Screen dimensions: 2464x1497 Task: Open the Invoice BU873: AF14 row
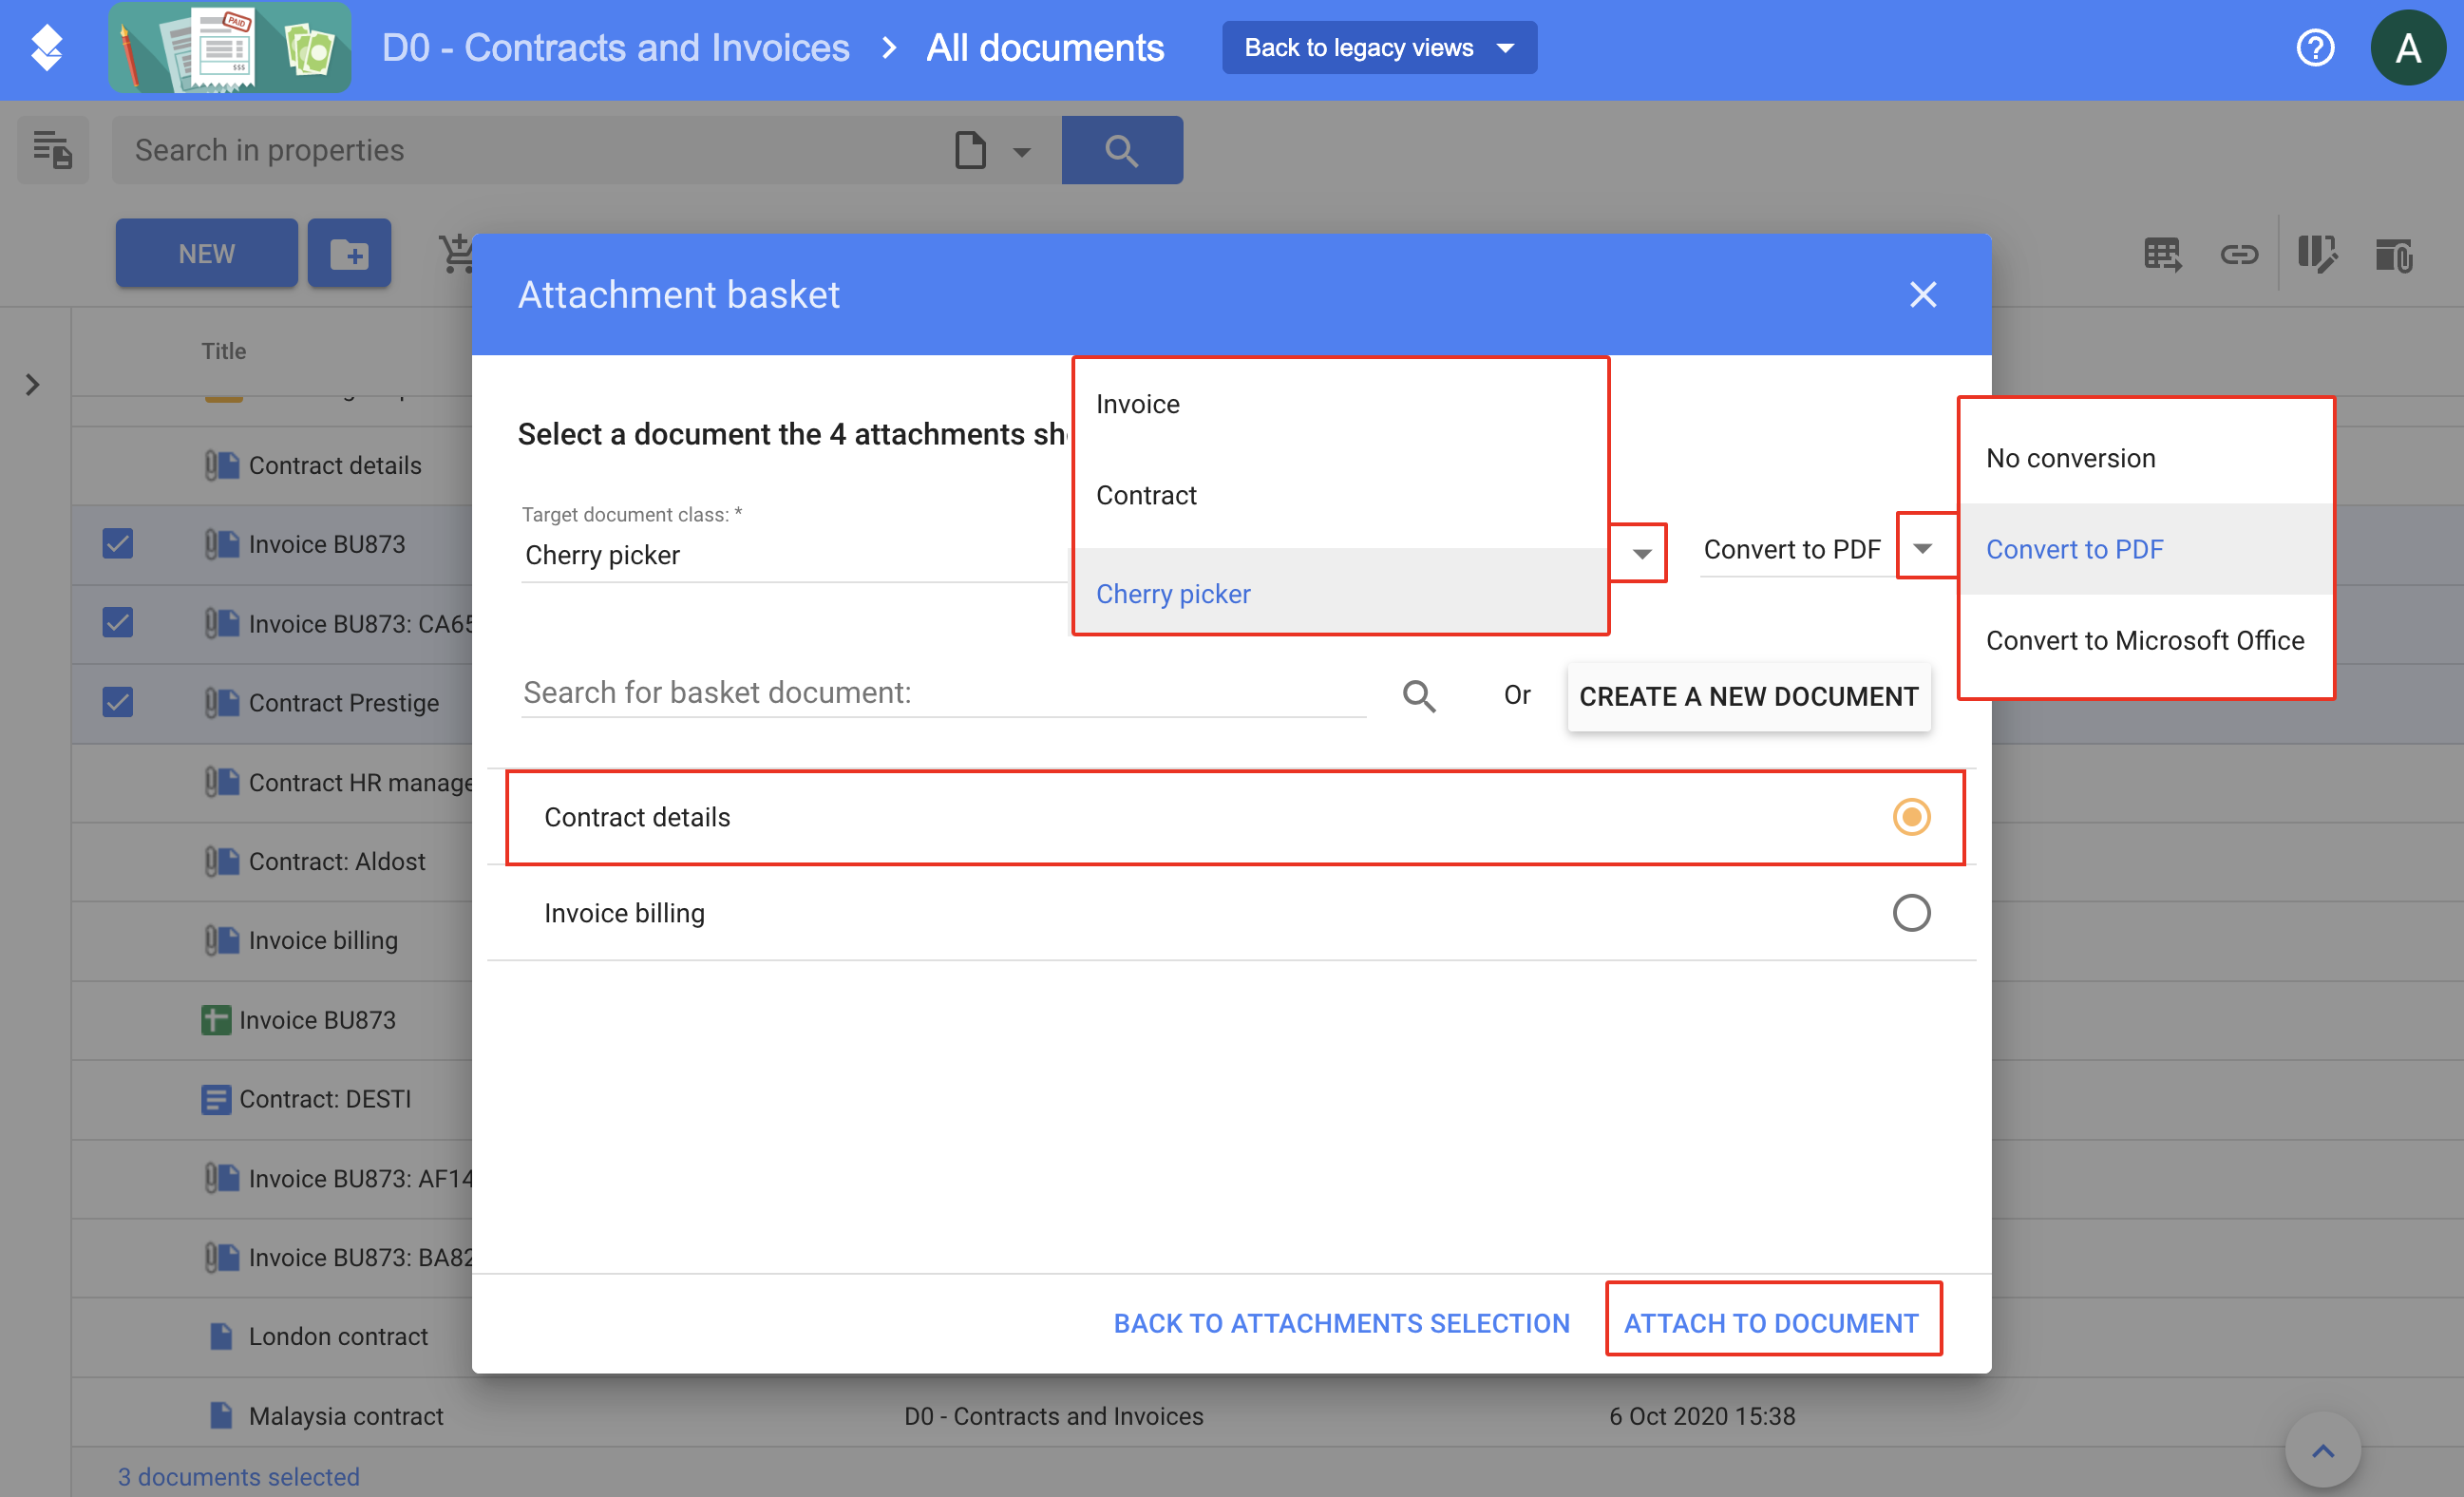361,1178
